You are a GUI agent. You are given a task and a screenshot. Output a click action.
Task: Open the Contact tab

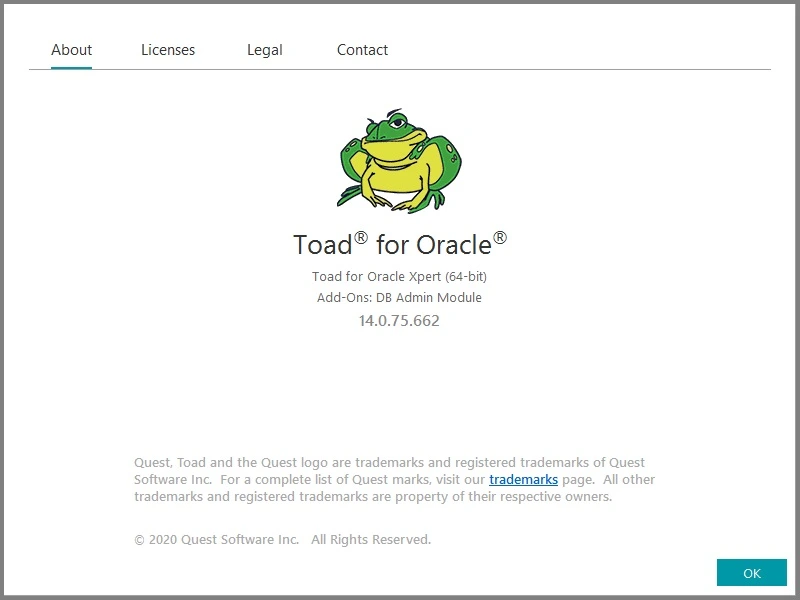(x=362, y=50)
